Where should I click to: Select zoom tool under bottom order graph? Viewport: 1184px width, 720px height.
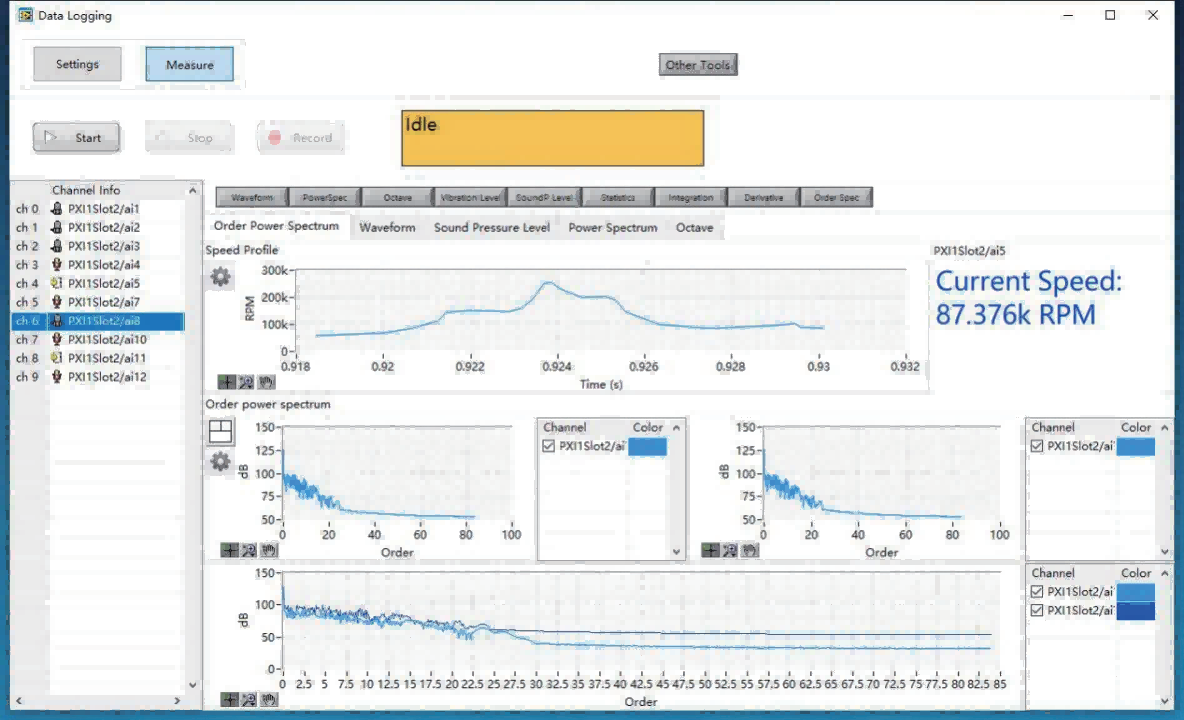(249, 700)
